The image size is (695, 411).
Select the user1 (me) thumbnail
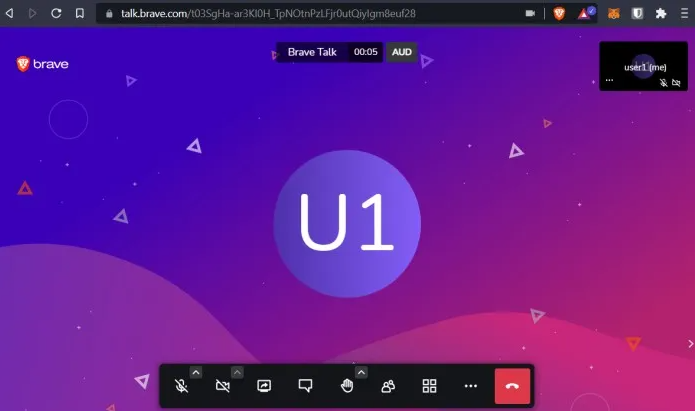(644, 66)
